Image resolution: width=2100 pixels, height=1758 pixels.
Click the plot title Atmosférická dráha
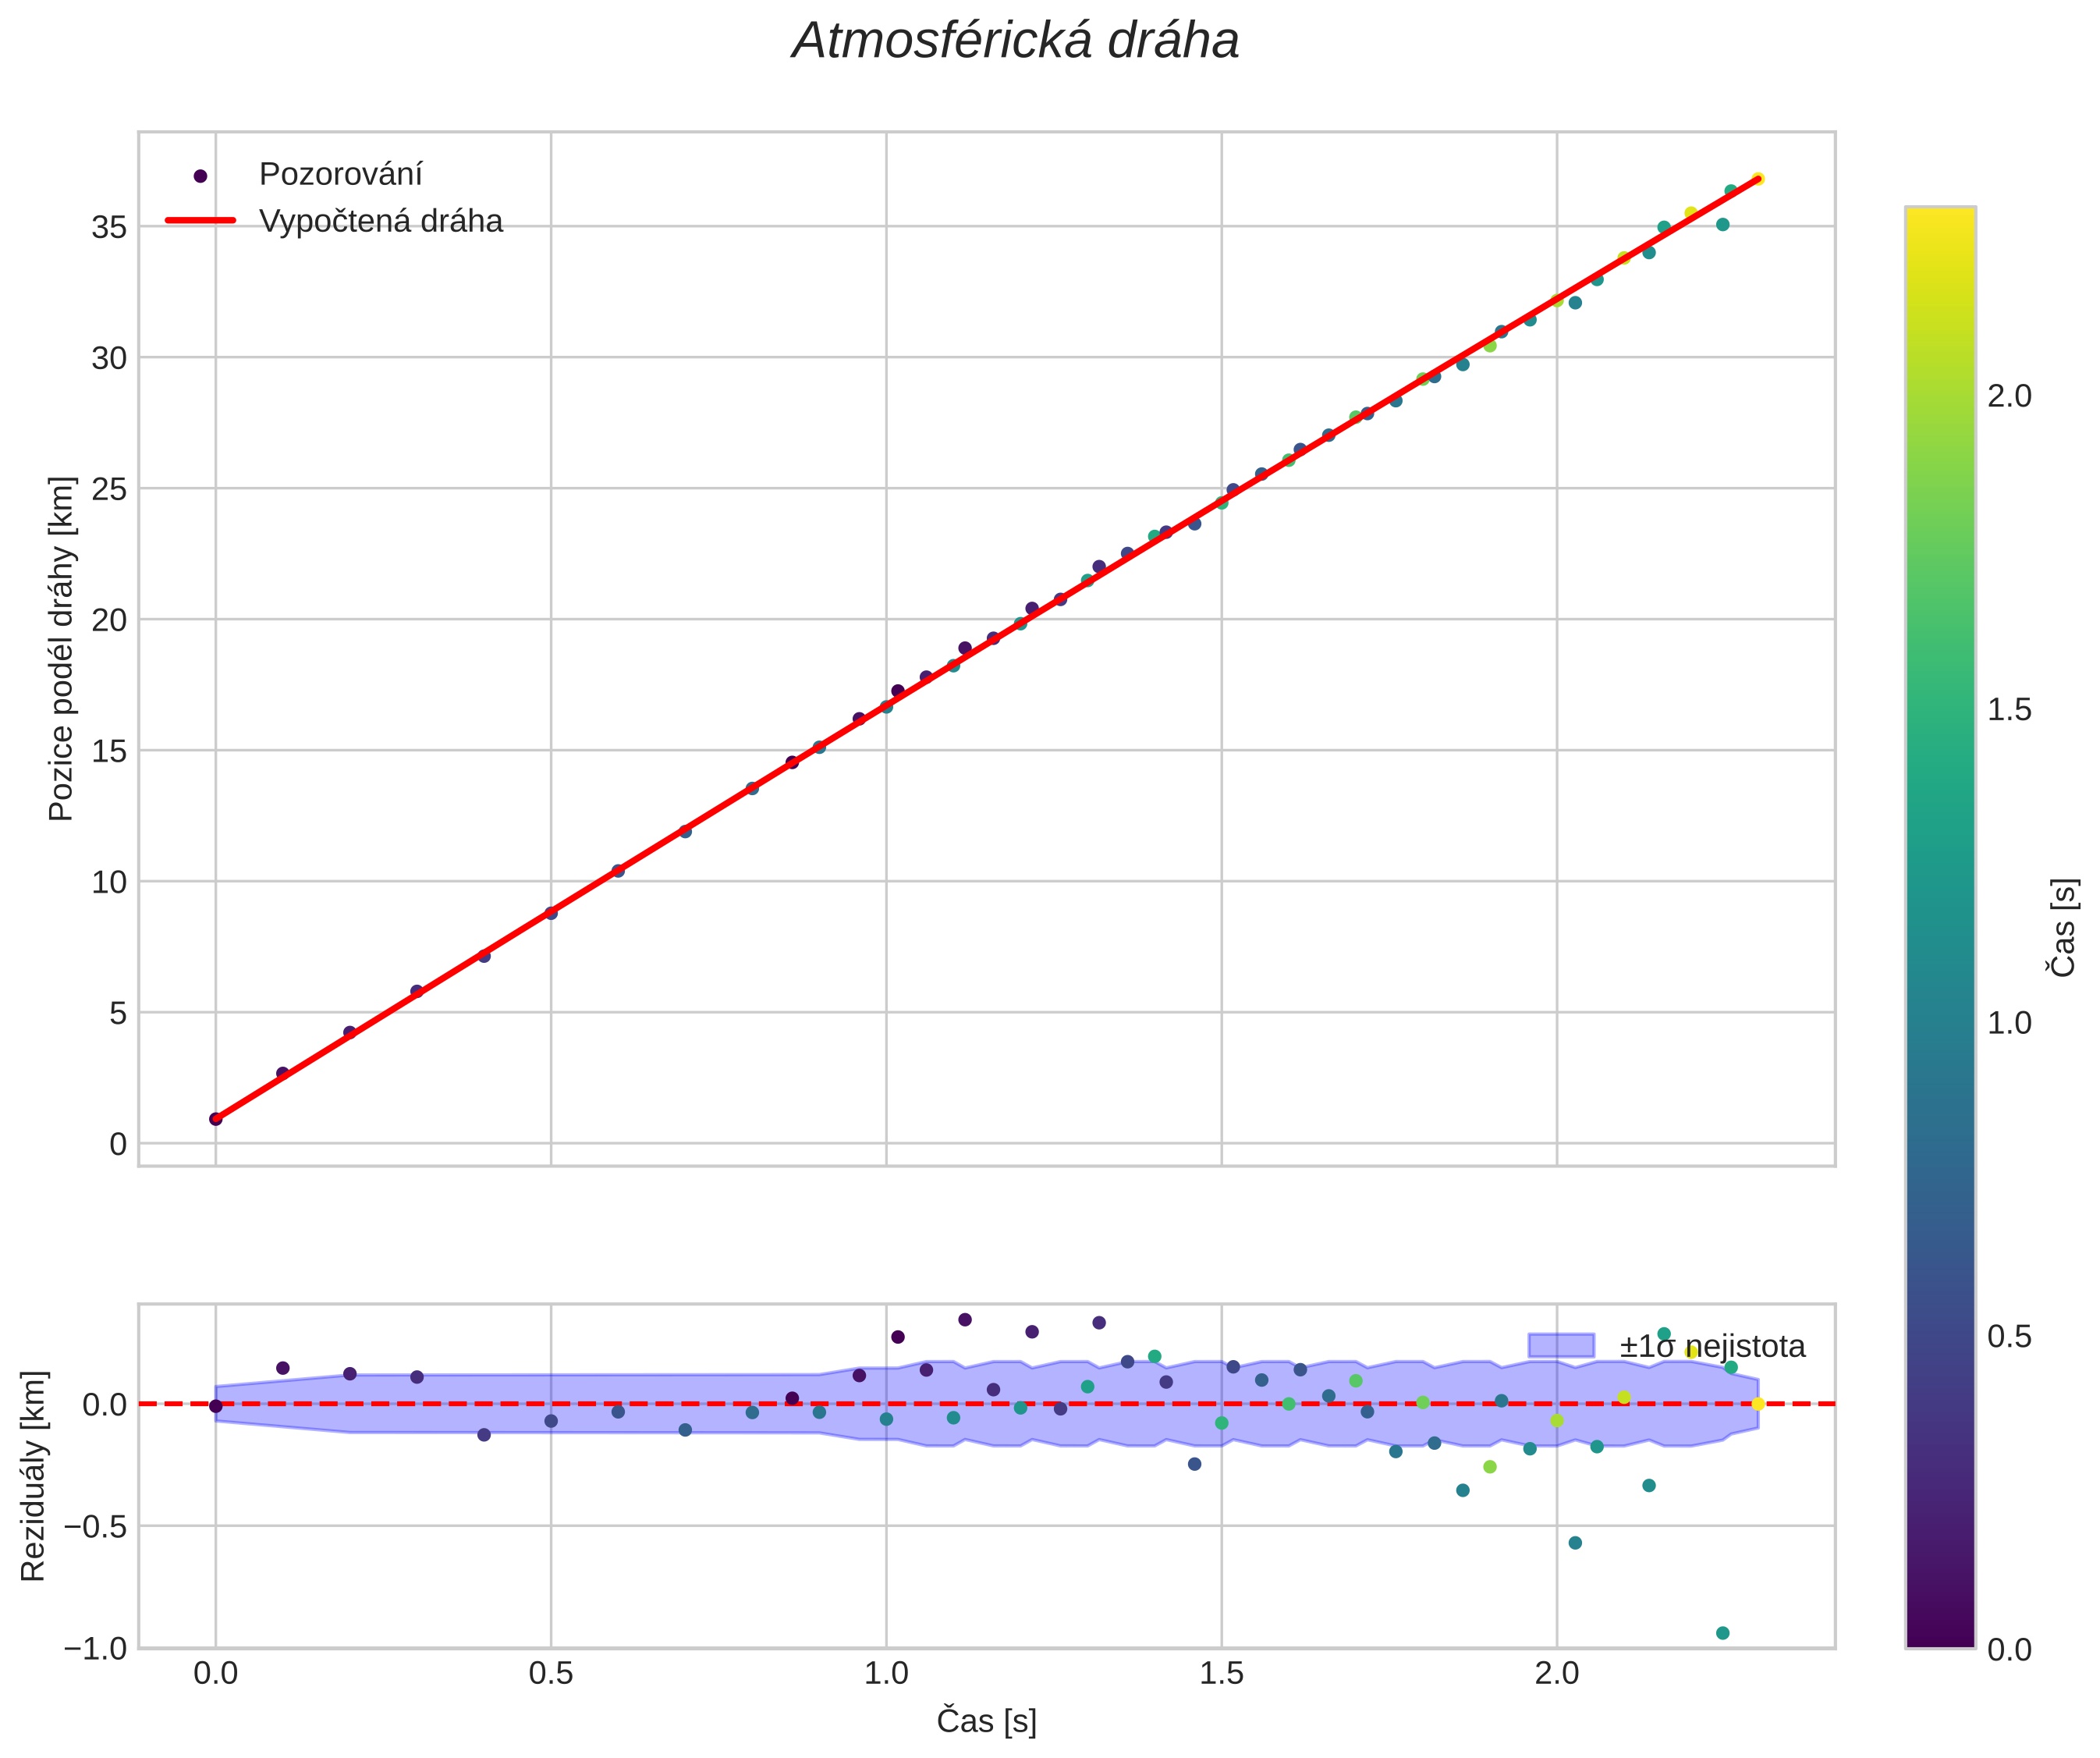(x=1015, y=42)
